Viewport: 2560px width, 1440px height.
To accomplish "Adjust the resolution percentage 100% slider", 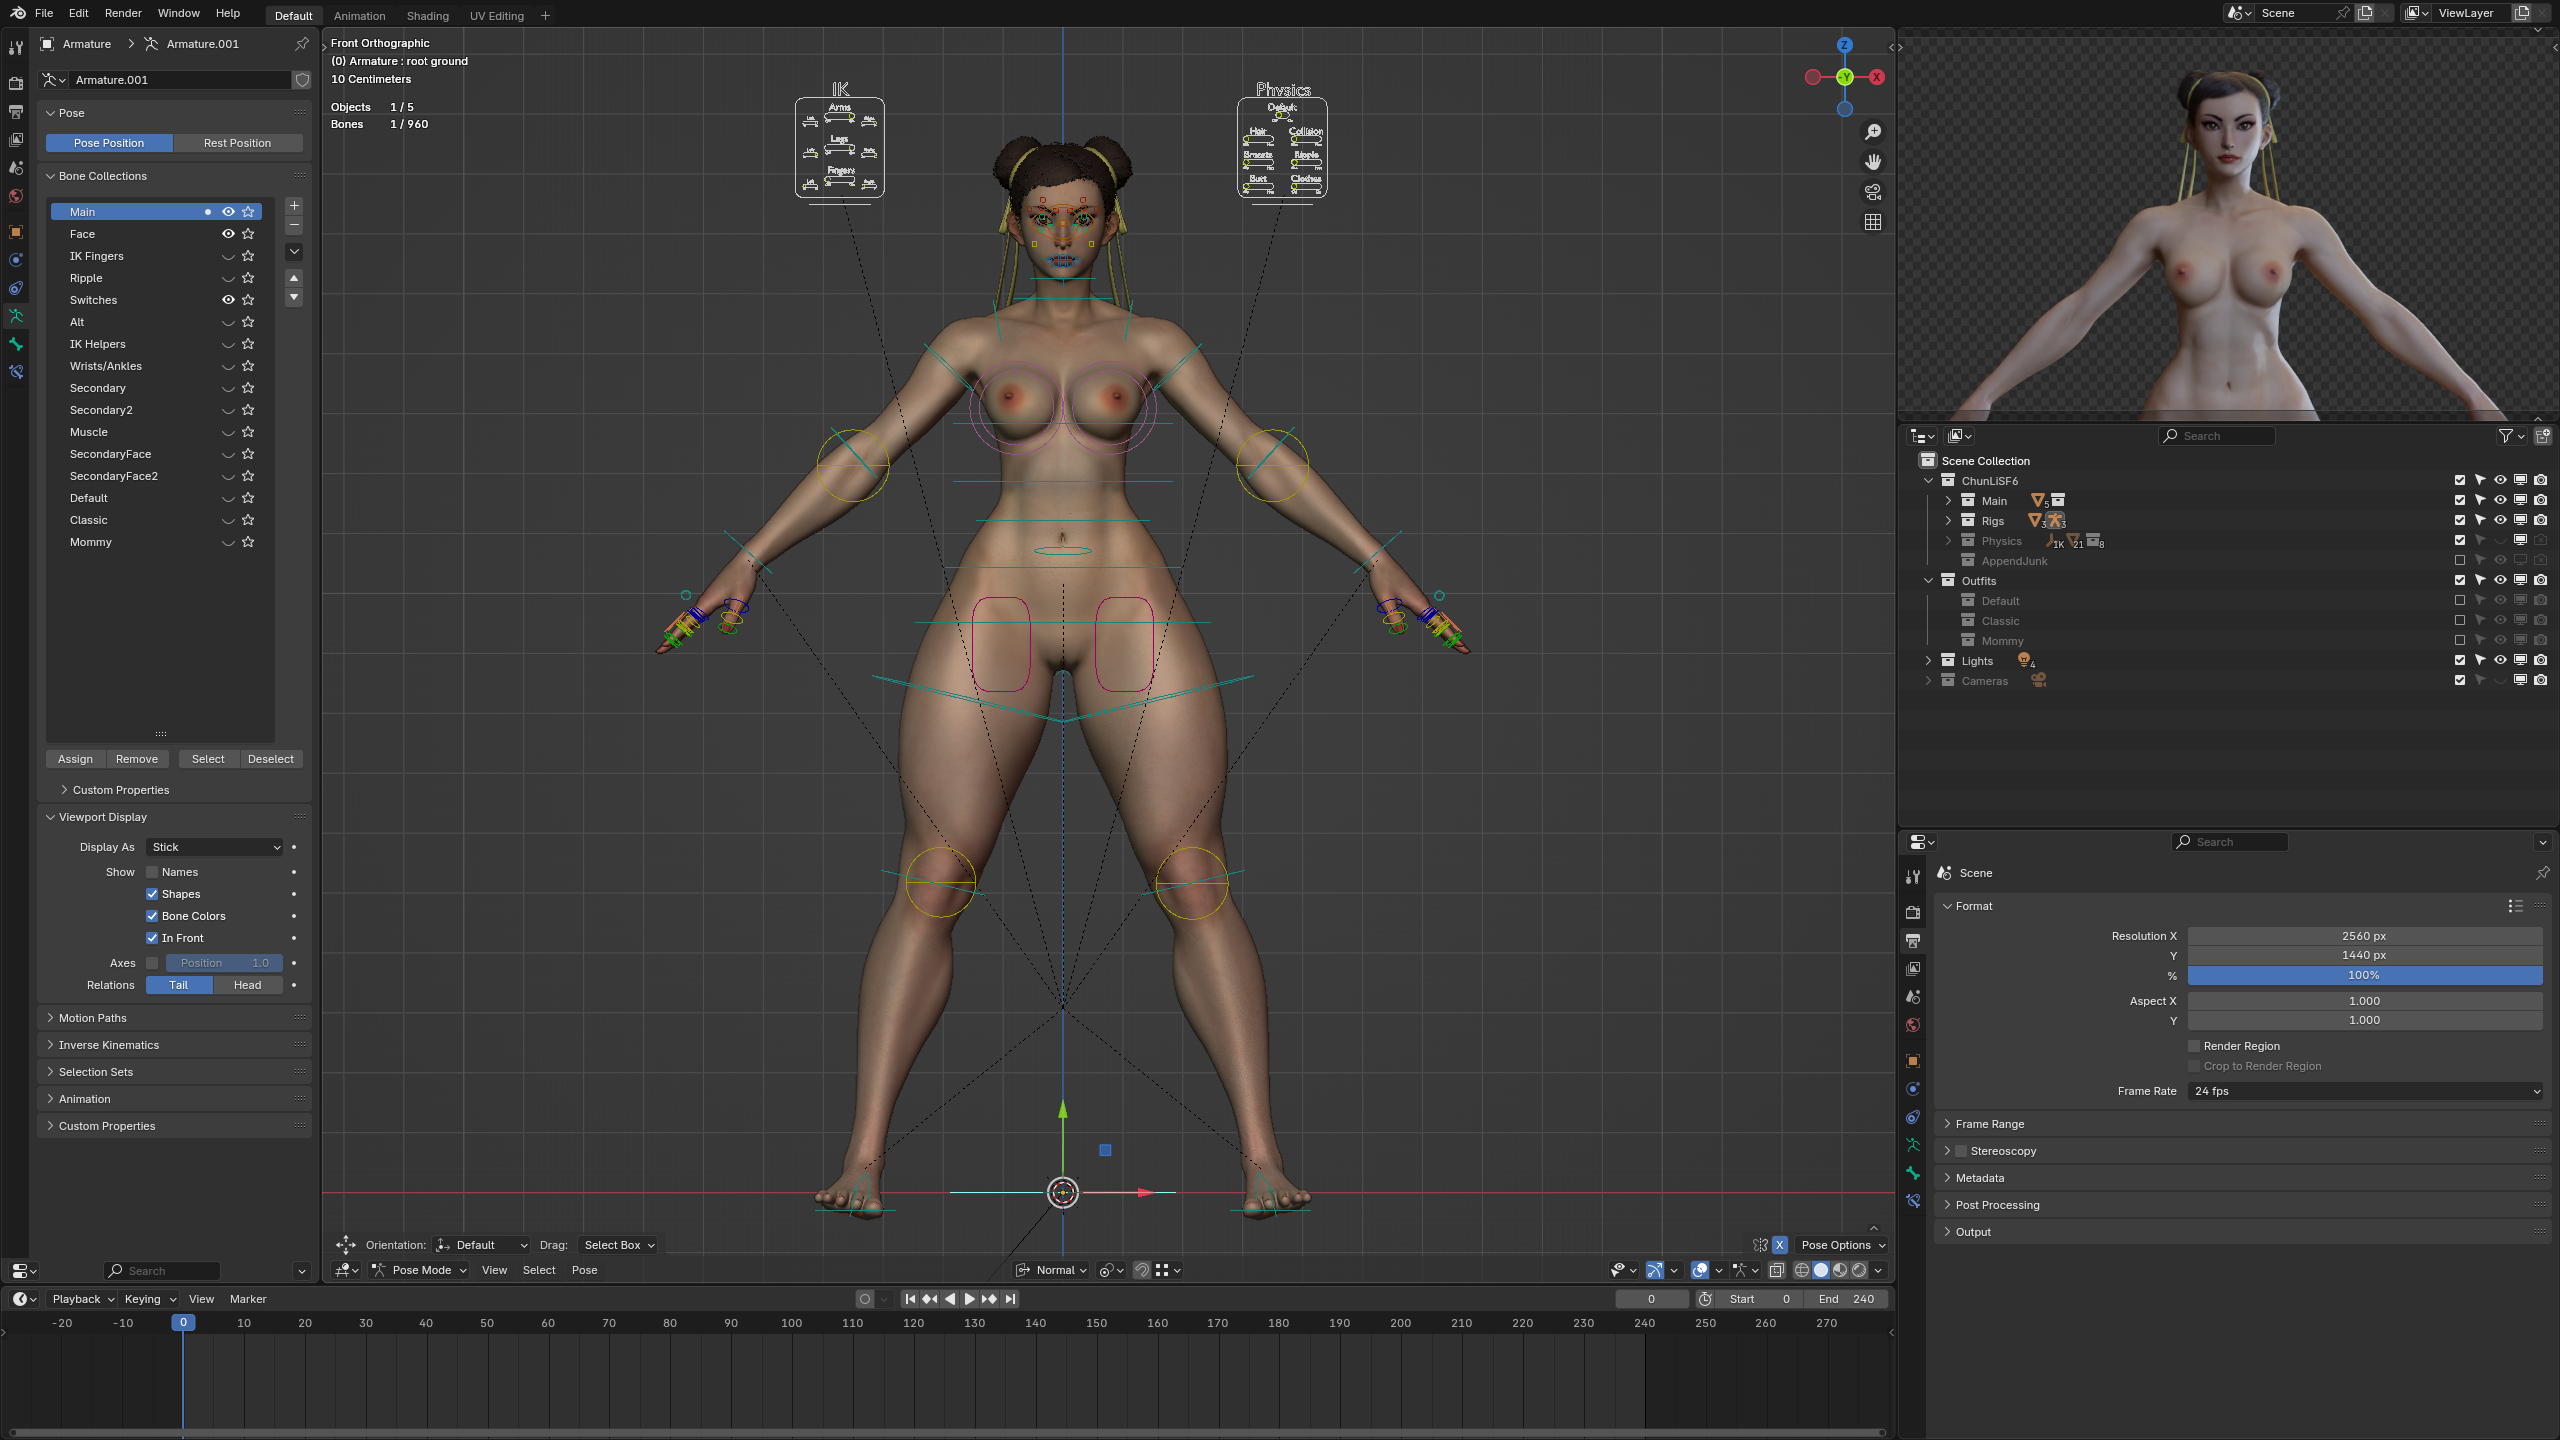I will point(2365,975).
